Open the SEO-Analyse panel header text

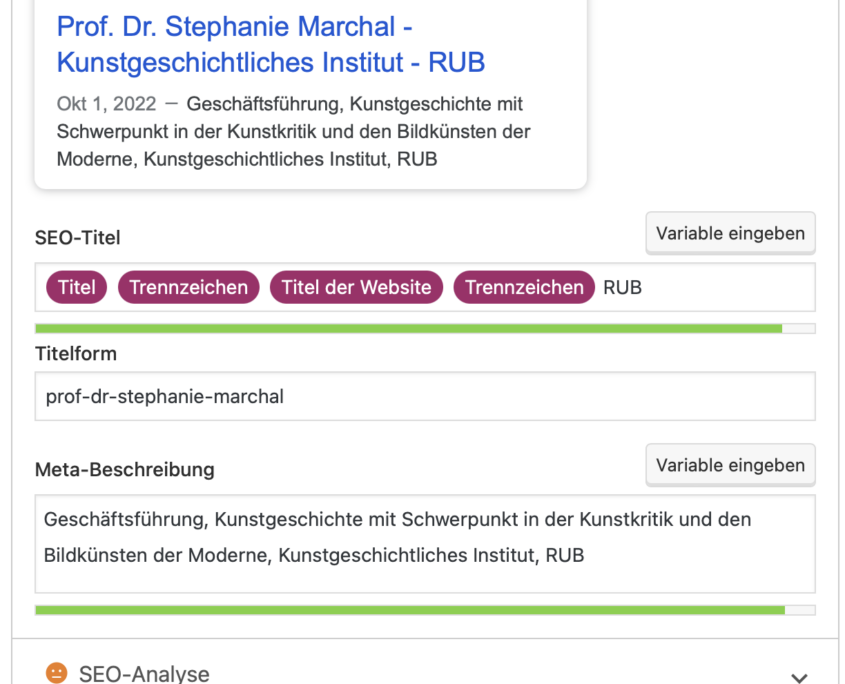[144, 674]
